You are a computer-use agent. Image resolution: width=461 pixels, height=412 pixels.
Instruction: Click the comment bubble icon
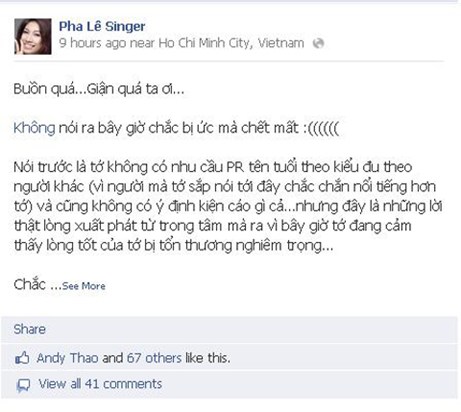[x=23, y=385]
